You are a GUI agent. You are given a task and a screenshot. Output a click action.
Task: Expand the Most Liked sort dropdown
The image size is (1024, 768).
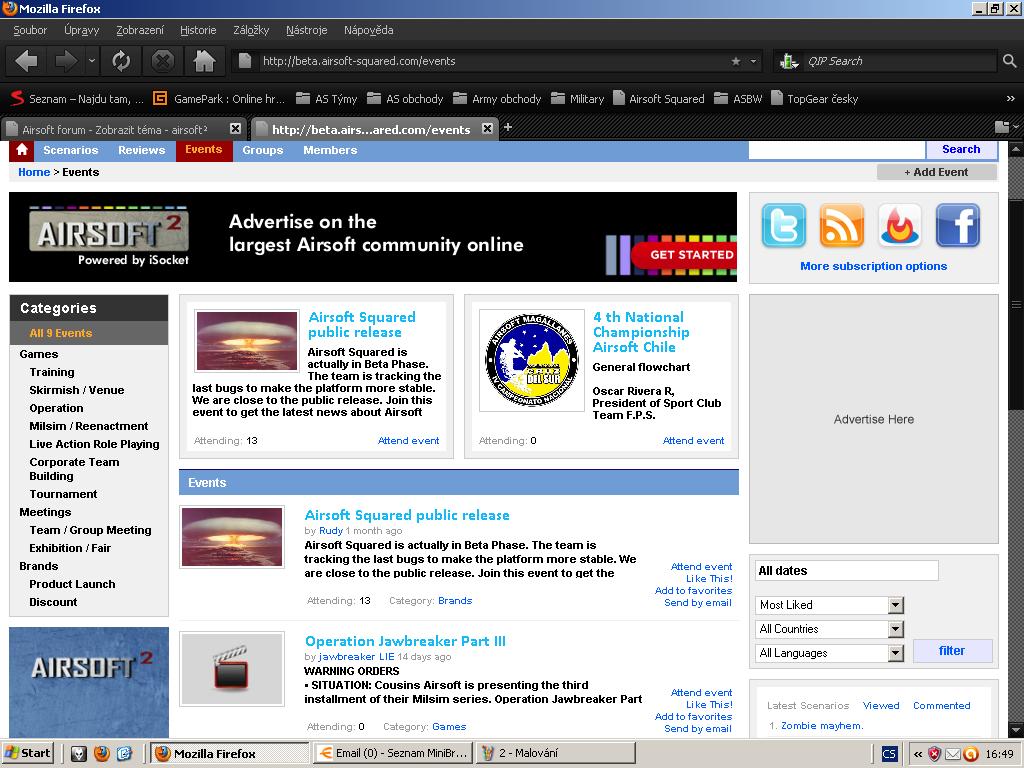(x=895, y=605)
